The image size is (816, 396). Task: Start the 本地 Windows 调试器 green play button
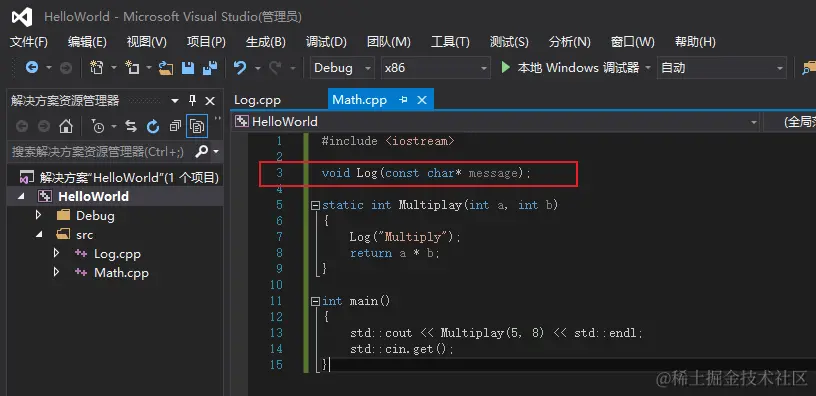[x=505, y=68]
